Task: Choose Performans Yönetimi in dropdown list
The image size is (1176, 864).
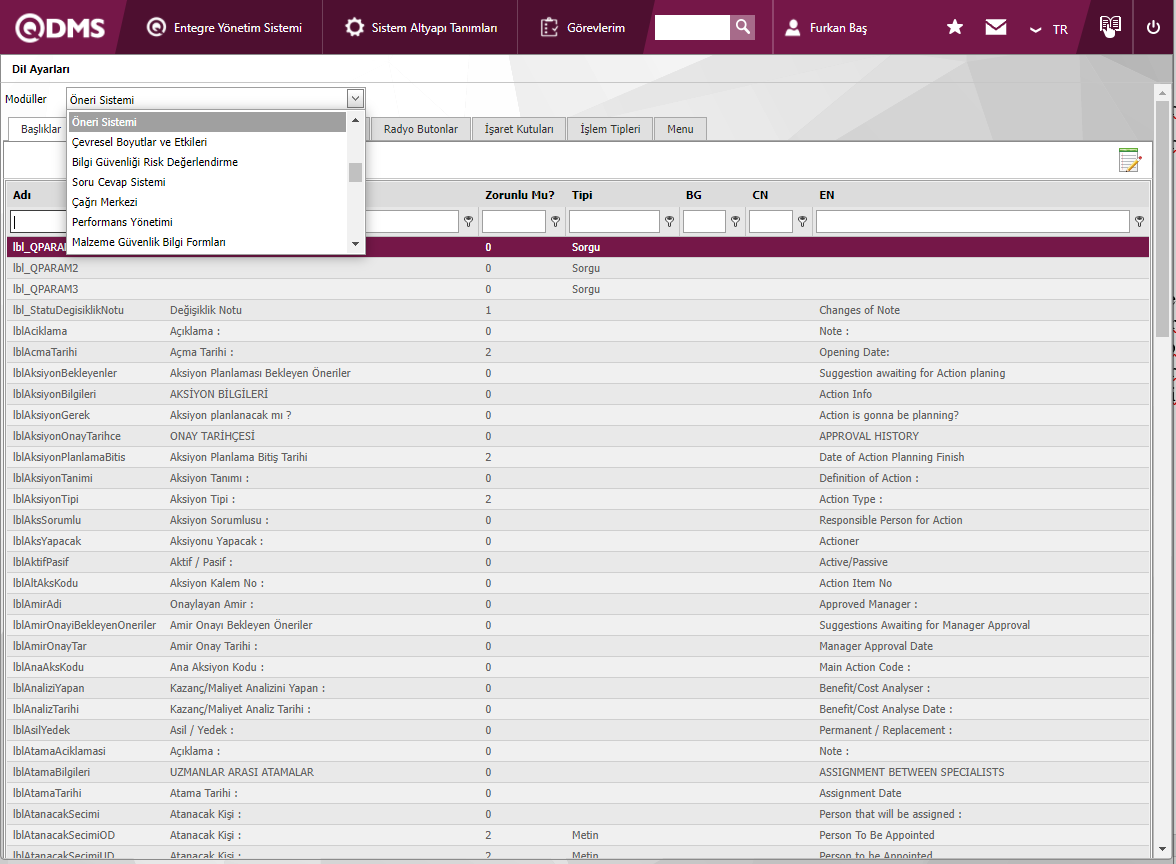Action: pos(122,222)
